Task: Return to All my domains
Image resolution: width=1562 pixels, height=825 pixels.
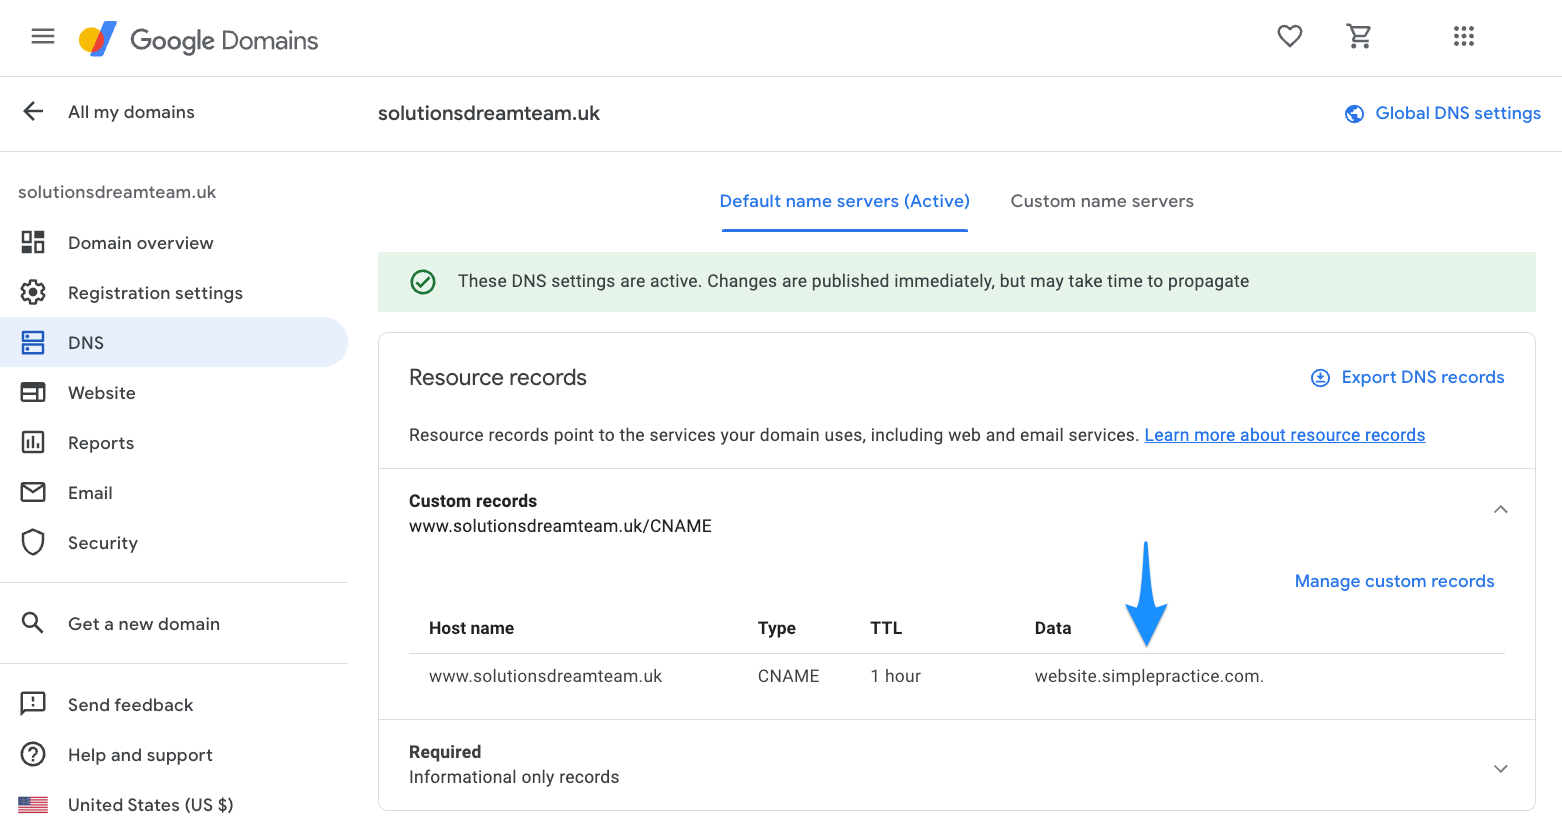Action: point(131,112)
